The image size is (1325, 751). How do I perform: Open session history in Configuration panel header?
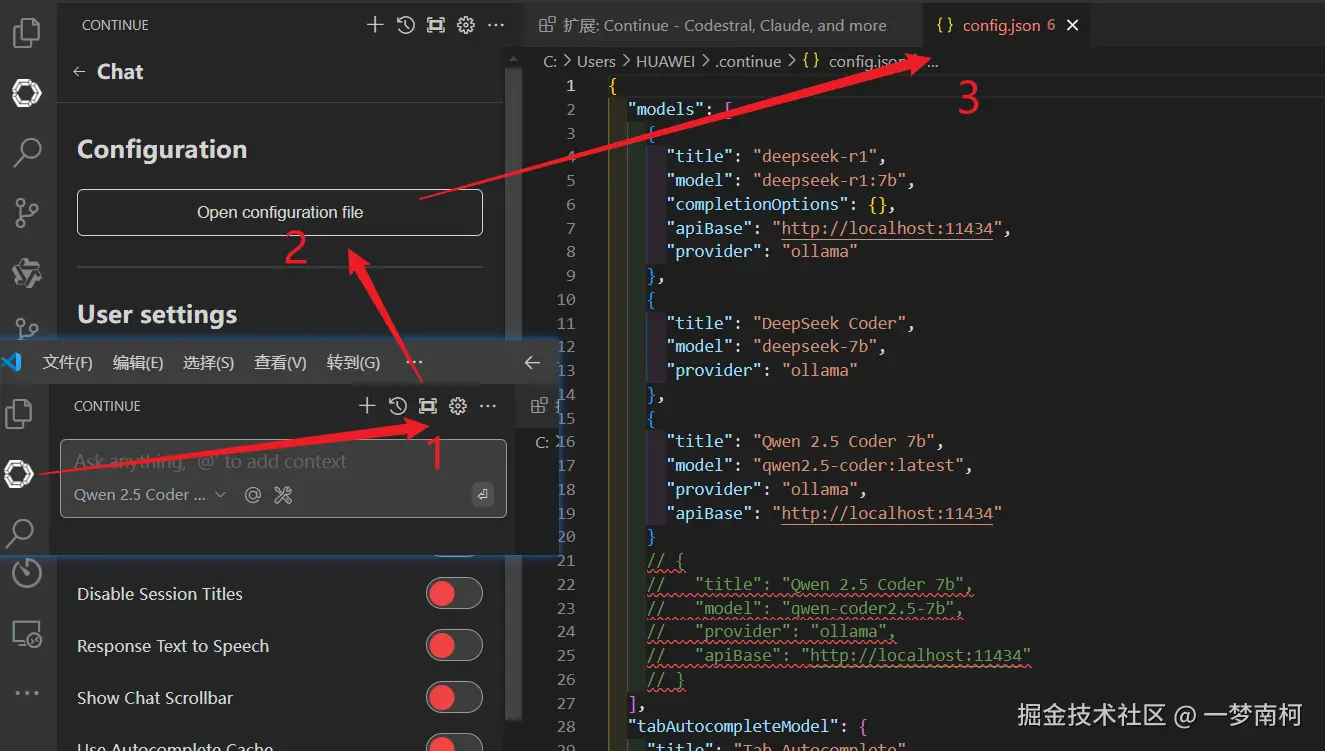[405, 25]
